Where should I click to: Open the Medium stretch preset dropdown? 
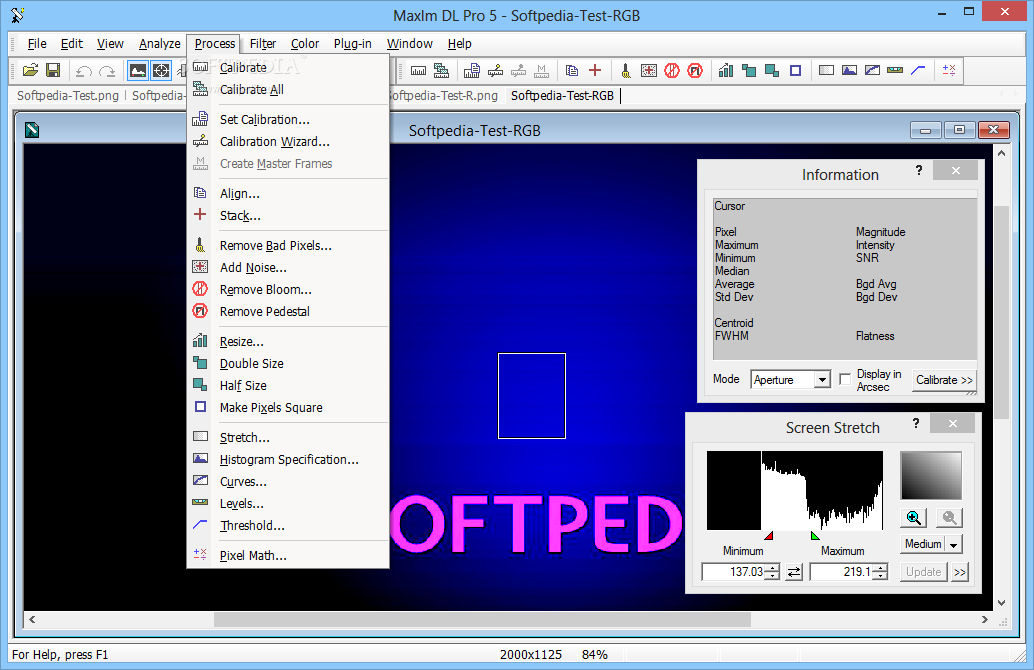[954, 545]
